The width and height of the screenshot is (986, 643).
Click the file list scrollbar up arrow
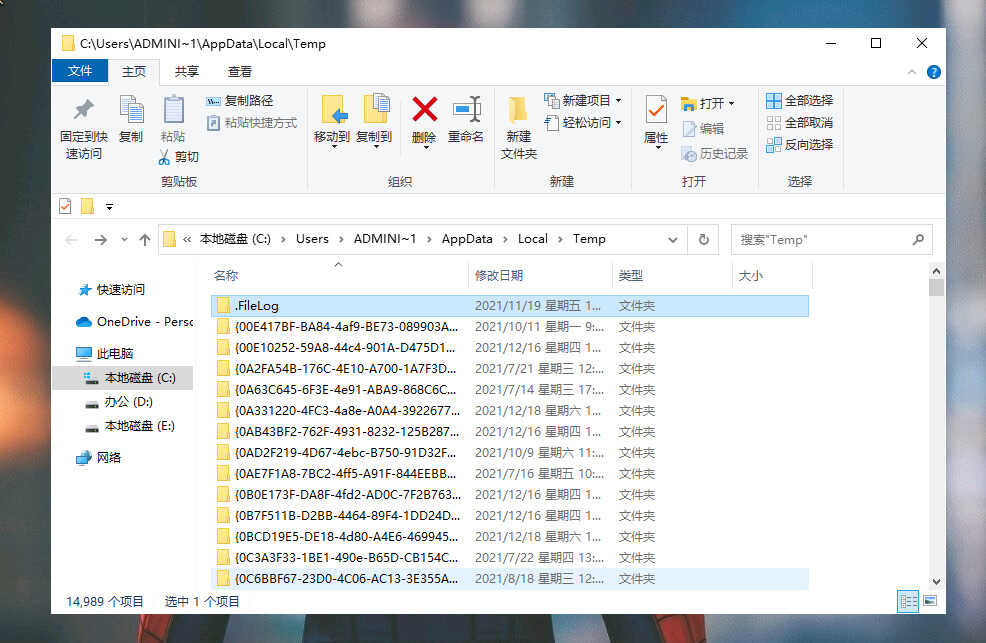click(x=936, y=272)
